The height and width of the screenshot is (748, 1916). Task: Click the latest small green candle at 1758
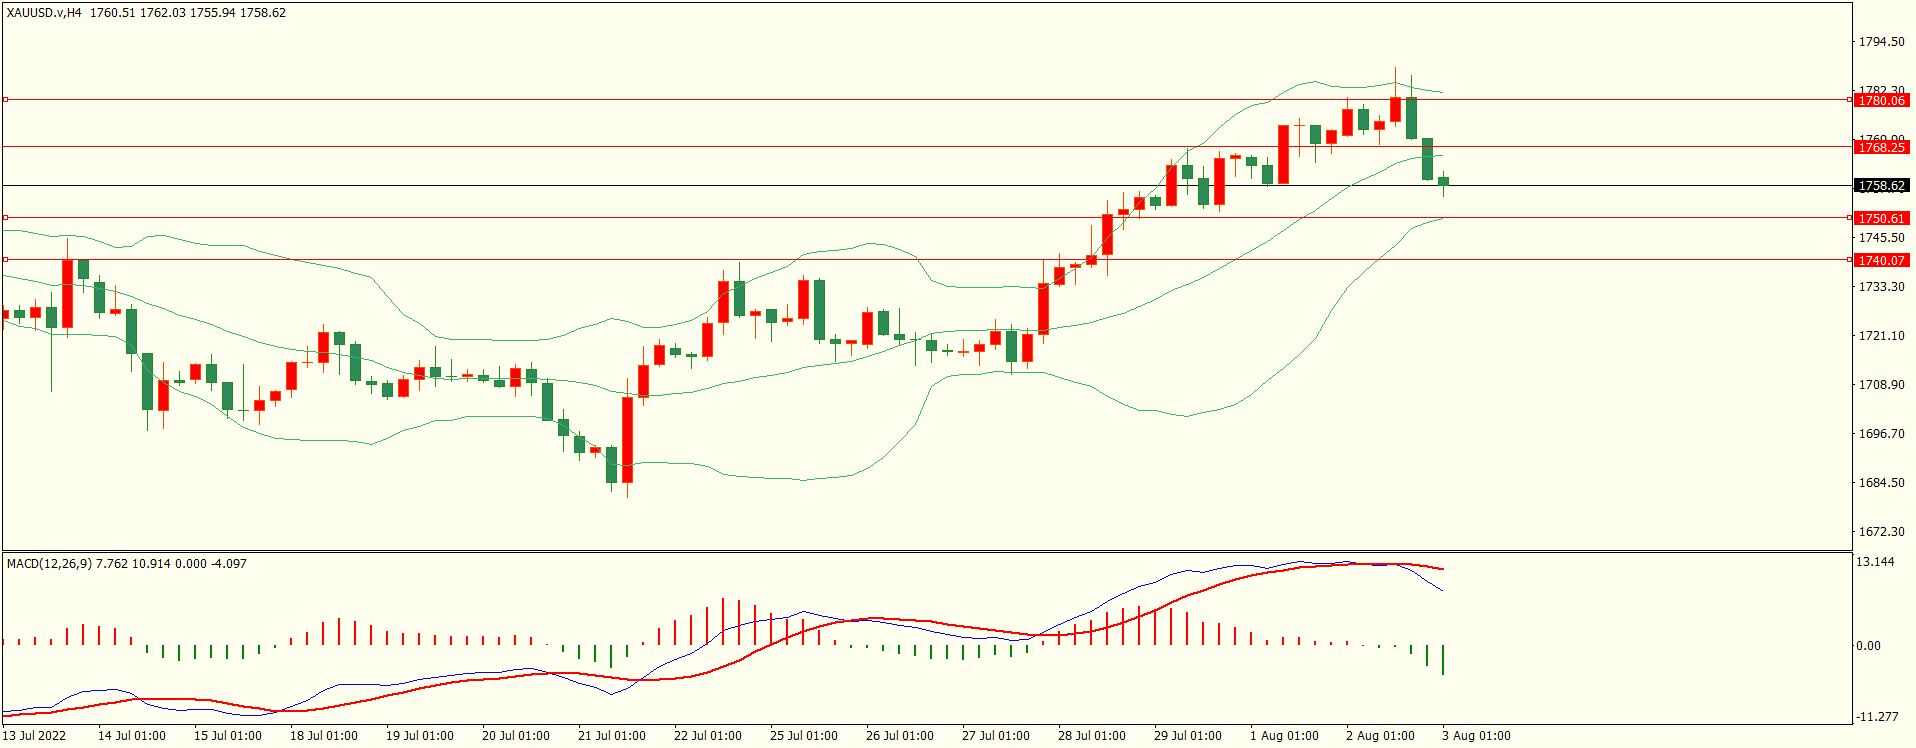[1443, 181]
